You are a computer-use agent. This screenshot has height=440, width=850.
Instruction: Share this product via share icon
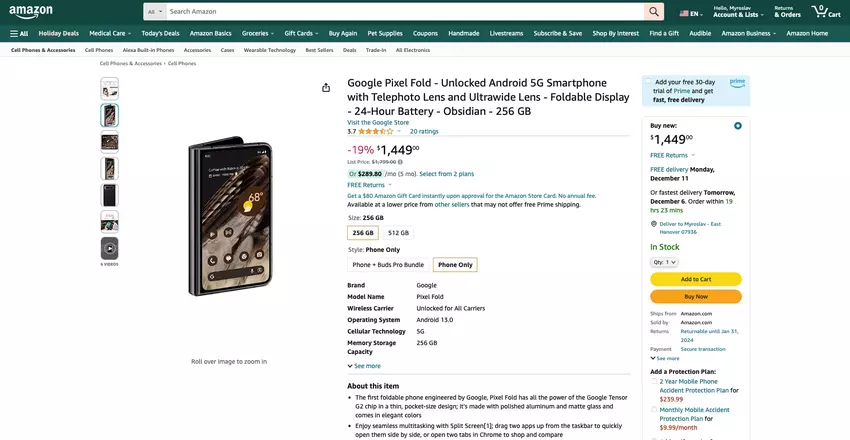click(x=326, y=88)
